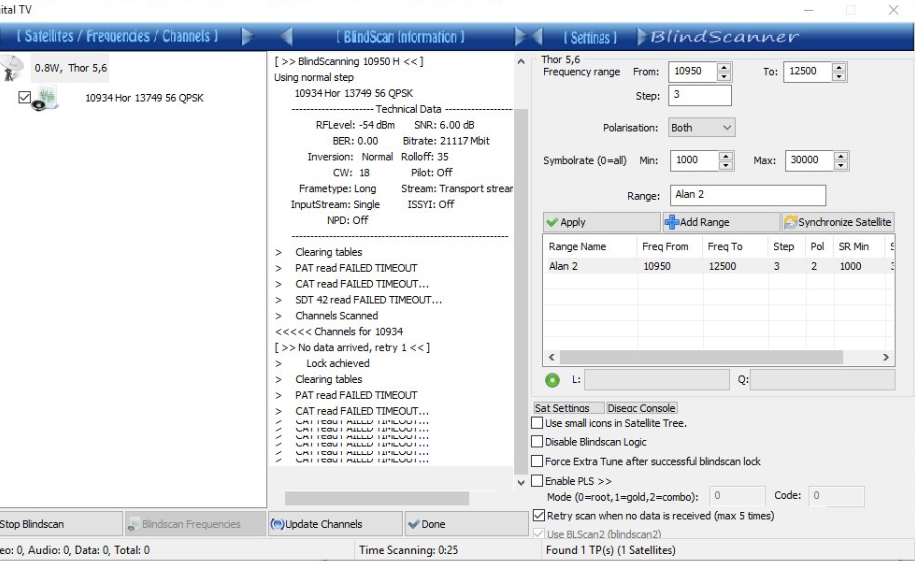The height and width of the screenshot is (561, 915).
Task: Close the window with the X button
Action: tap(893, 10)
